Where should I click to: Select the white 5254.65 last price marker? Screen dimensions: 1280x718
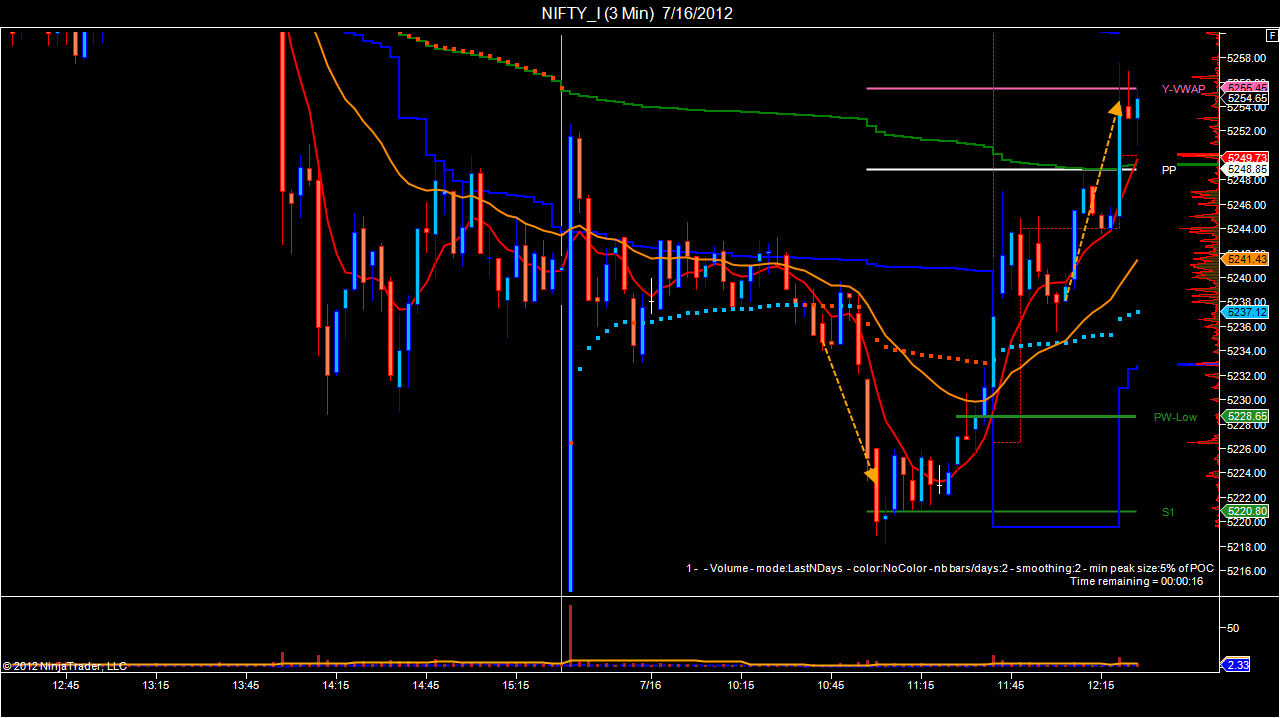1247,98
